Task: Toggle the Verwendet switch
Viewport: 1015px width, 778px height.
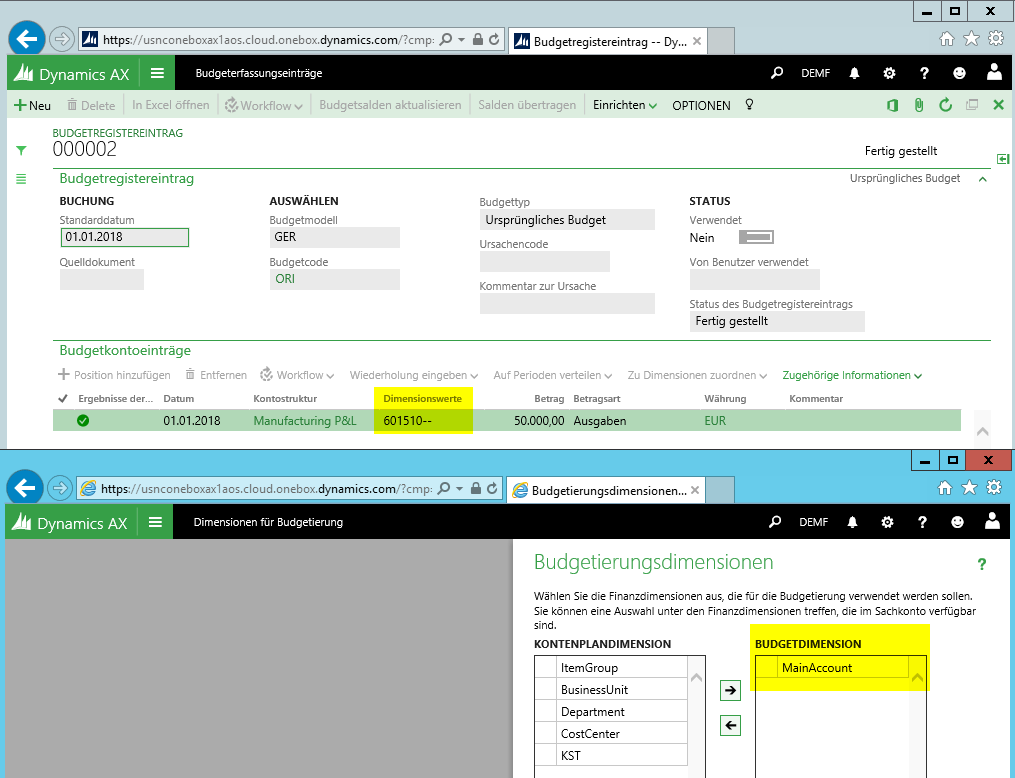Action: 755,238
